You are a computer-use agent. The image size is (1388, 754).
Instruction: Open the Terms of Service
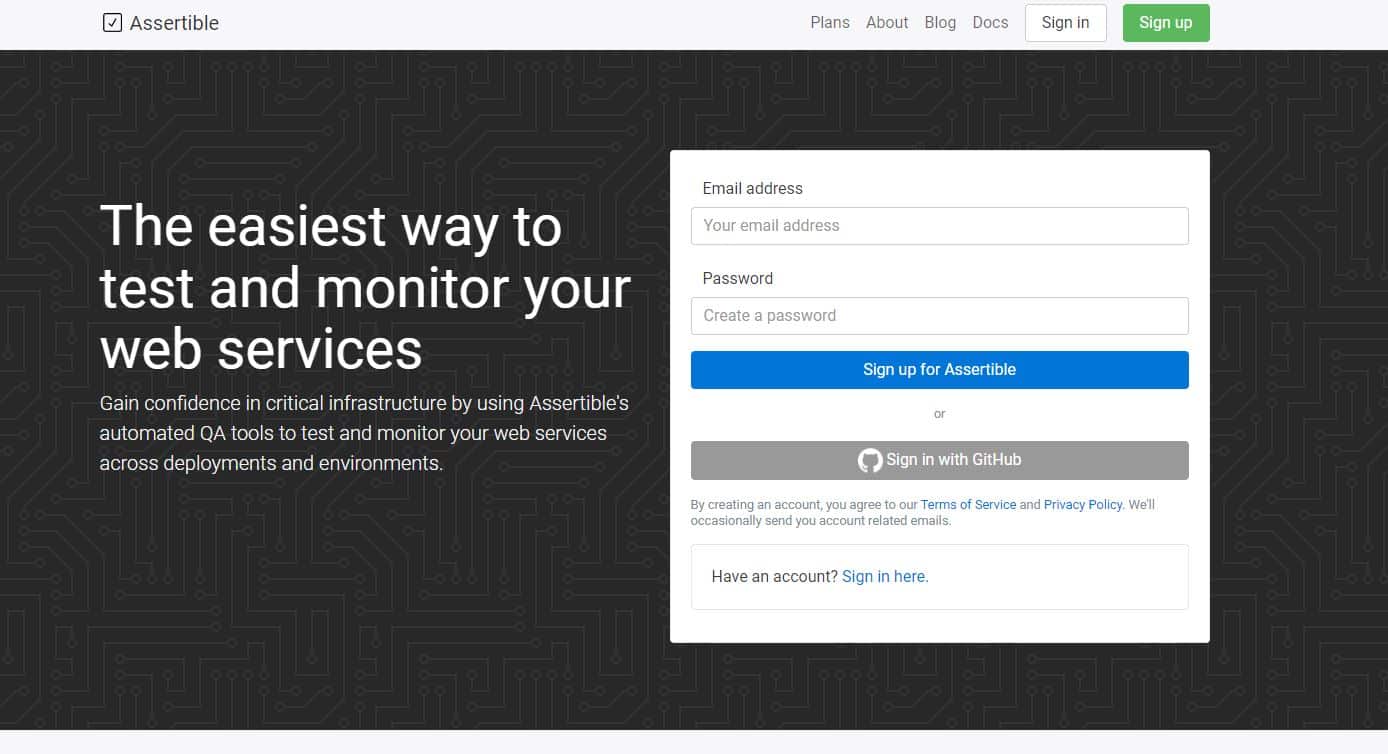pos(967,504)
